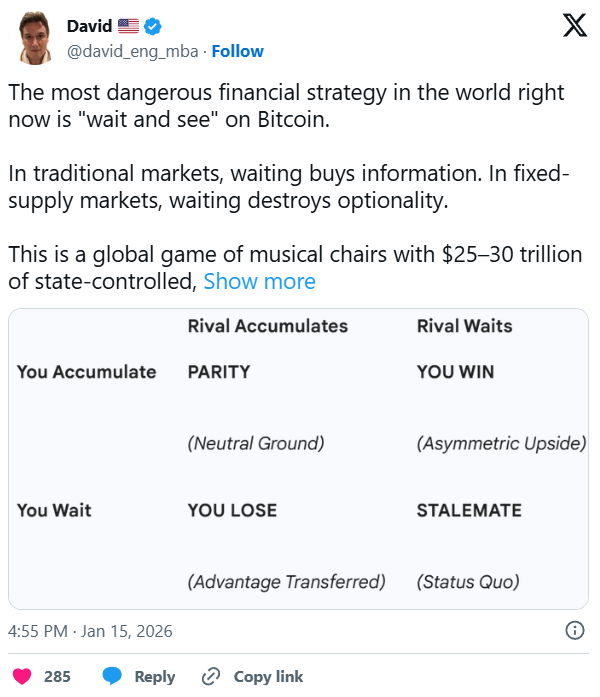Open the 4:55 PM Jan 15, 2026 timestamp
The image size is (600, 697).
coord(90,631)
